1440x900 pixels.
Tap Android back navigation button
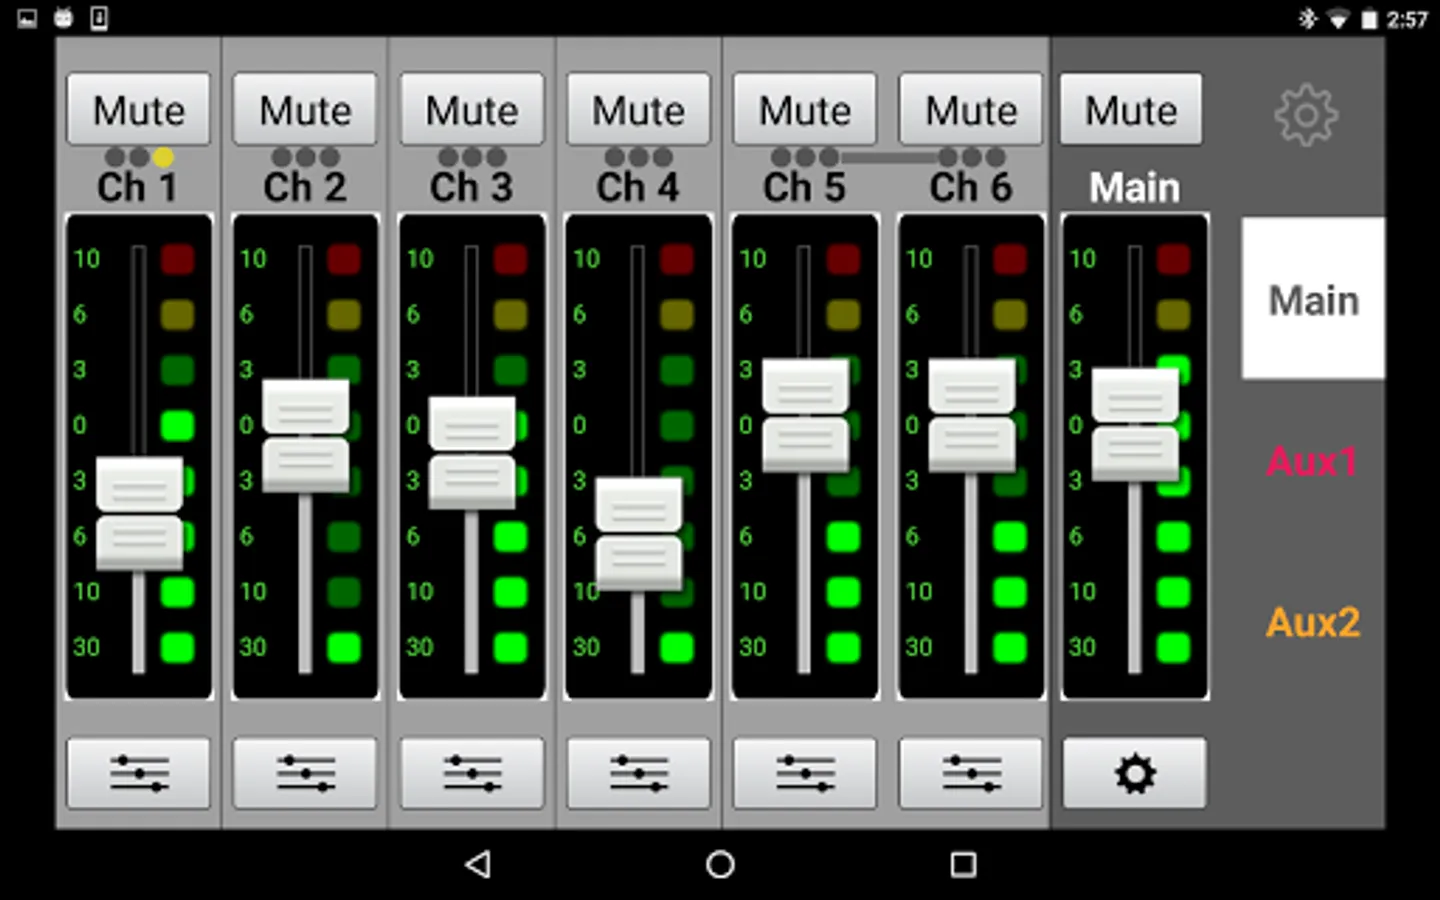point(478,864)
